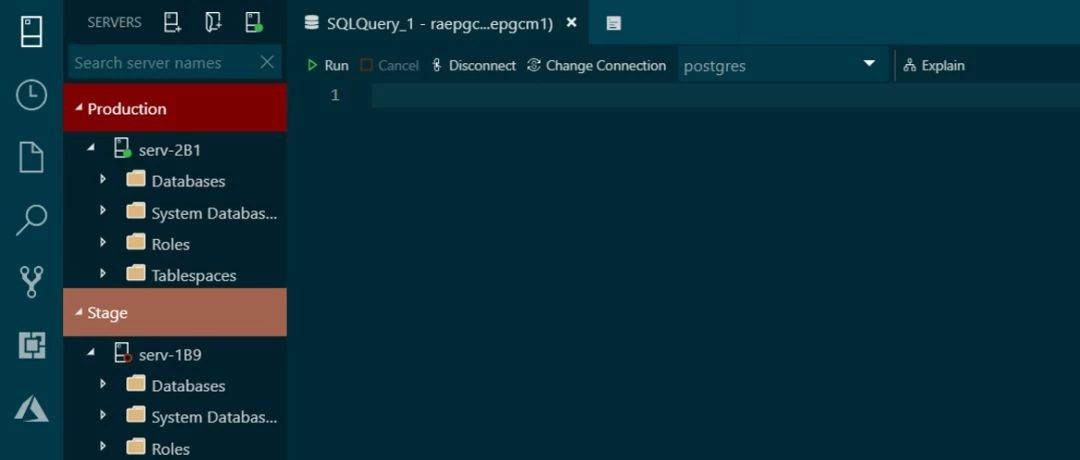Open the Azure icon in activity bar
This screenshot has height=460, width=1080.
32,408
